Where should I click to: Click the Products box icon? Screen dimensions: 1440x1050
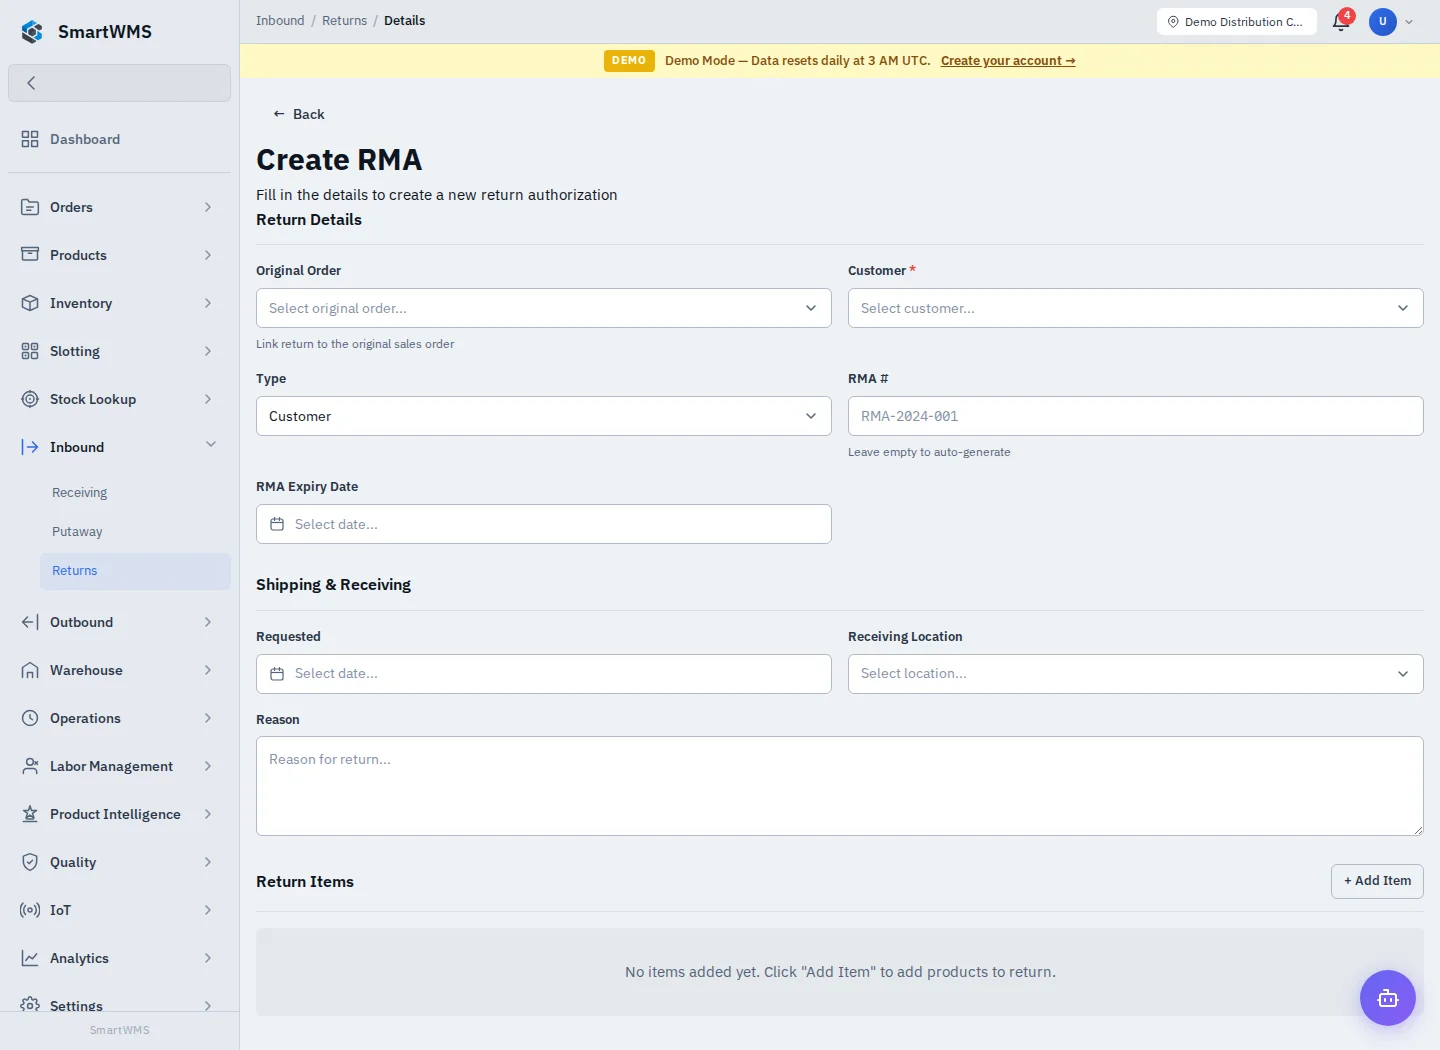click(x=30, y=255)
